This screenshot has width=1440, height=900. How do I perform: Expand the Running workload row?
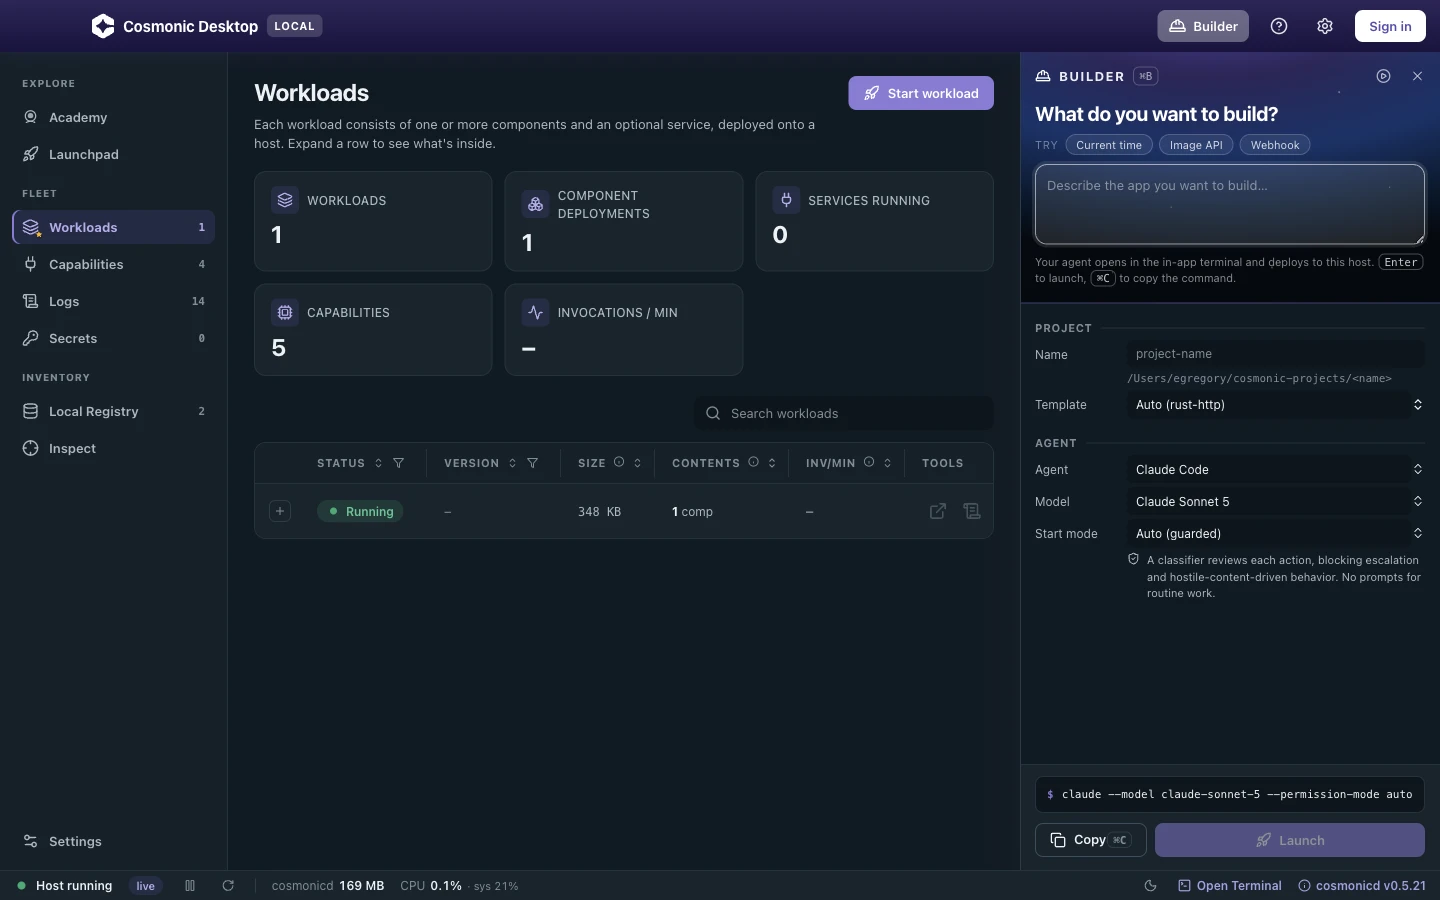pyautogui.click(x=280, y=511)
